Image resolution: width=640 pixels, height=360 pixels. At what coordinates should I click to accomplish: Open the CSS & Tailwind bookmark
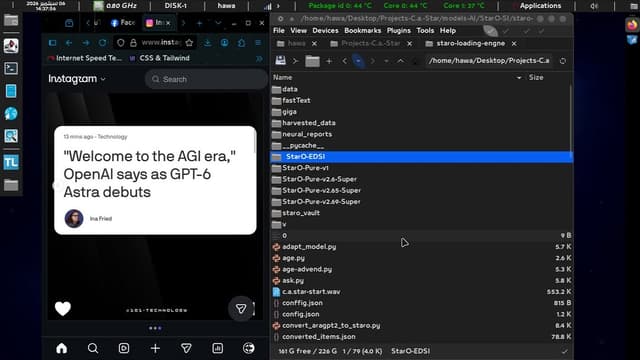[x=164, y=58]
